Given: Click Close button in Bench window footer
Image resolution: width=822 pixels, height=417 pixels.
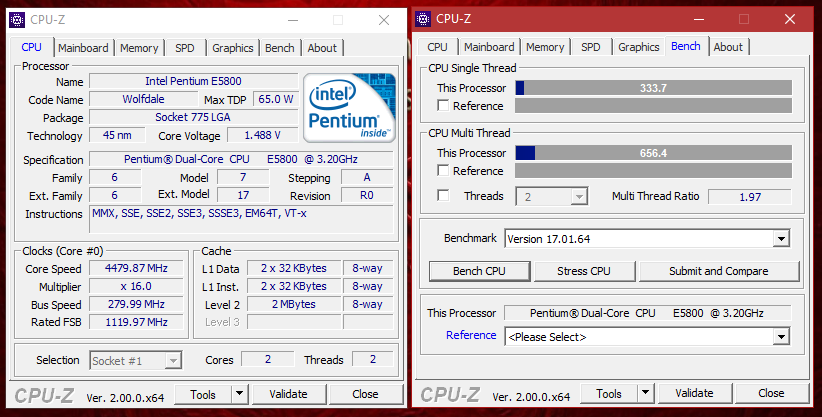Looking at the screenshot, I should pyautogui.click(x=771, y=393).
